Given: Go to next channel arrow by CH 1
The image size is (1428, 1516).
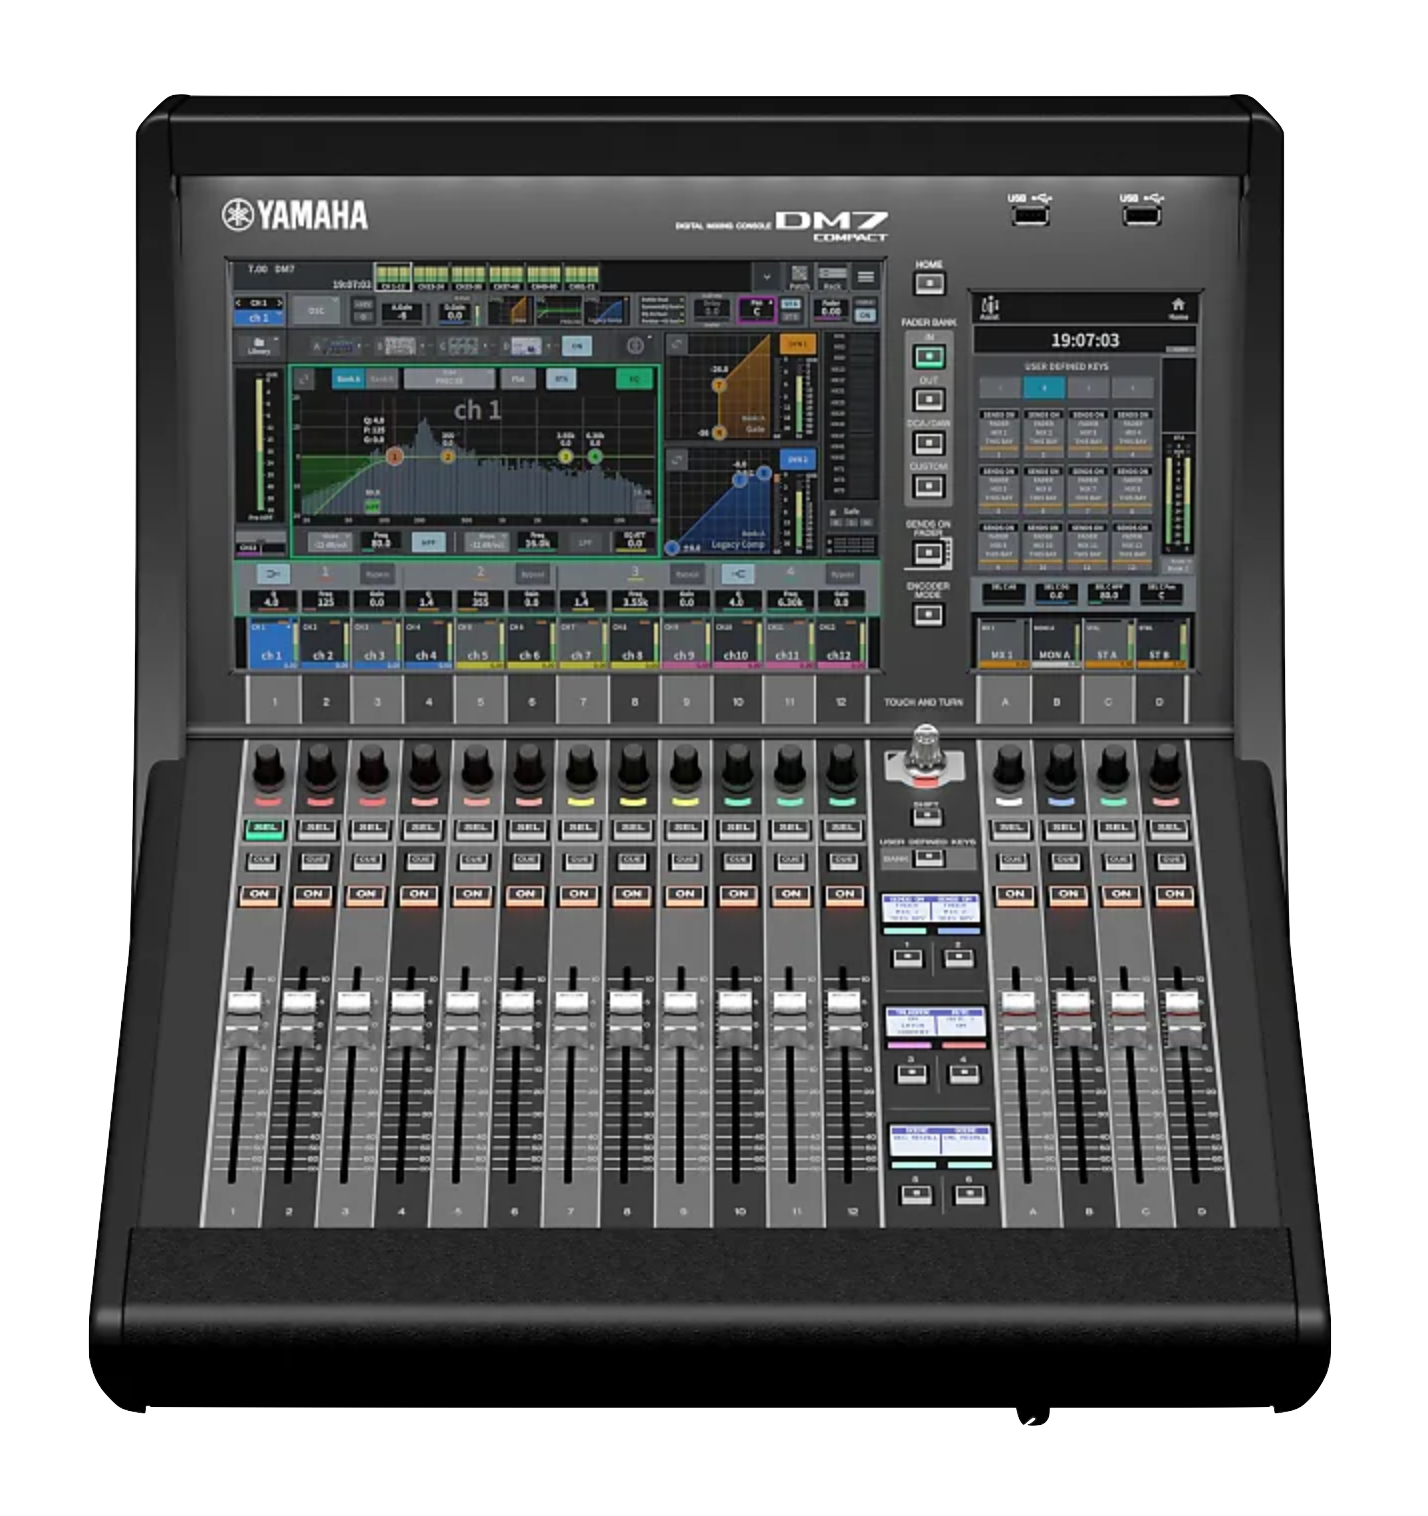Looking at the screenshot, I should click(279, 302).
